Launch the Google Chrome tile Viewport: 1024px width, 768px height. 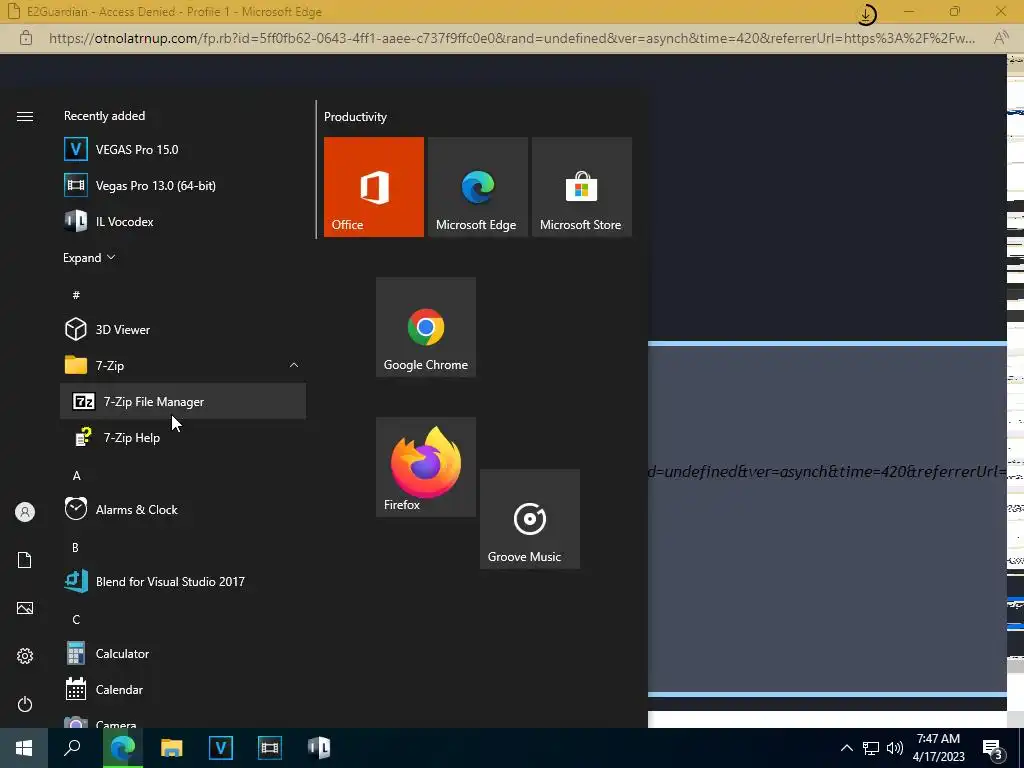click(426, 327)
